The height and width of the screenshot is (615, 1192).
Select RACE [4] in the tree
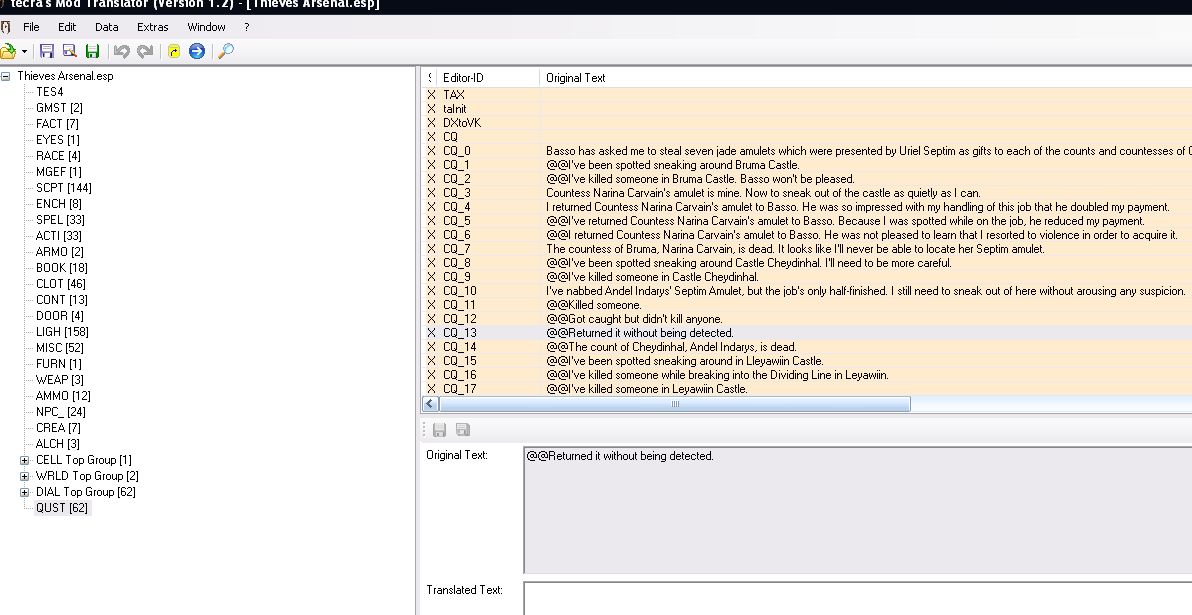pos(58,156)
